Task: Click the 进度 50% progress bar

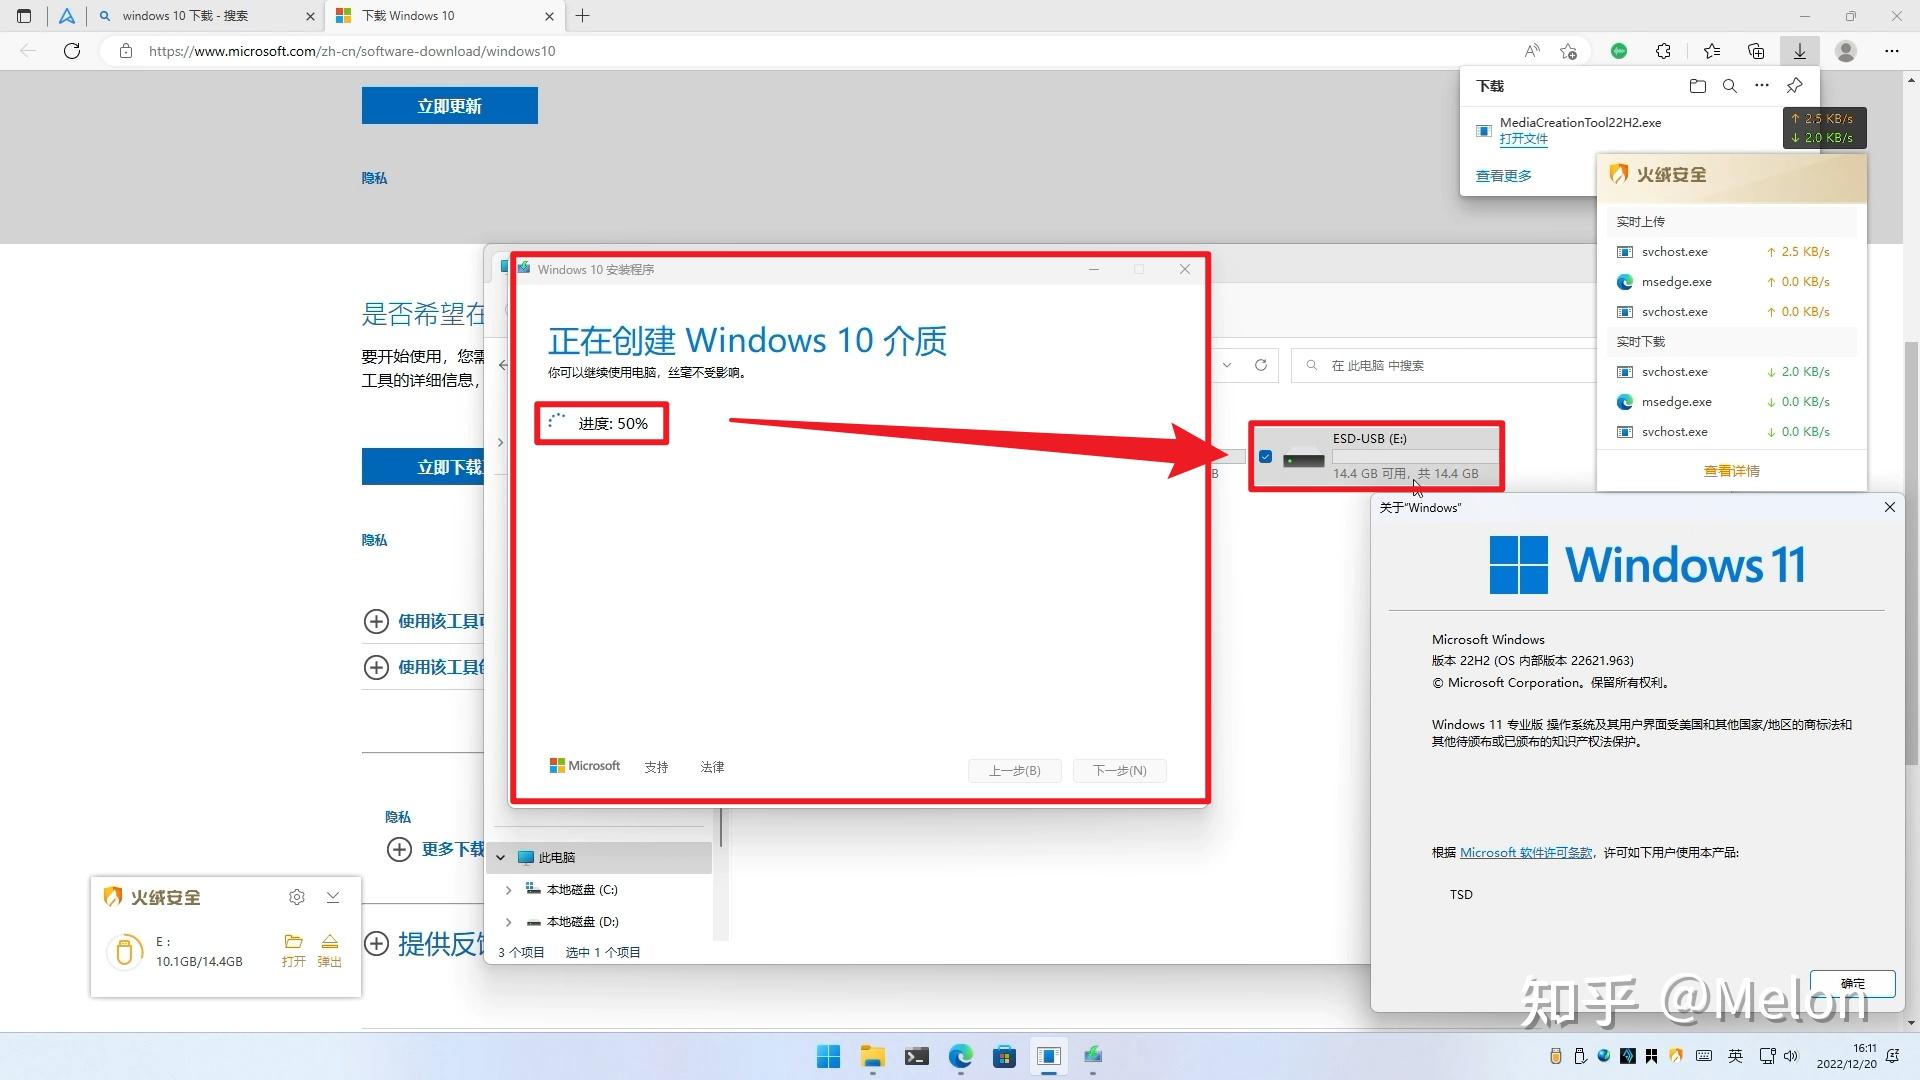Action: [601, 423]
